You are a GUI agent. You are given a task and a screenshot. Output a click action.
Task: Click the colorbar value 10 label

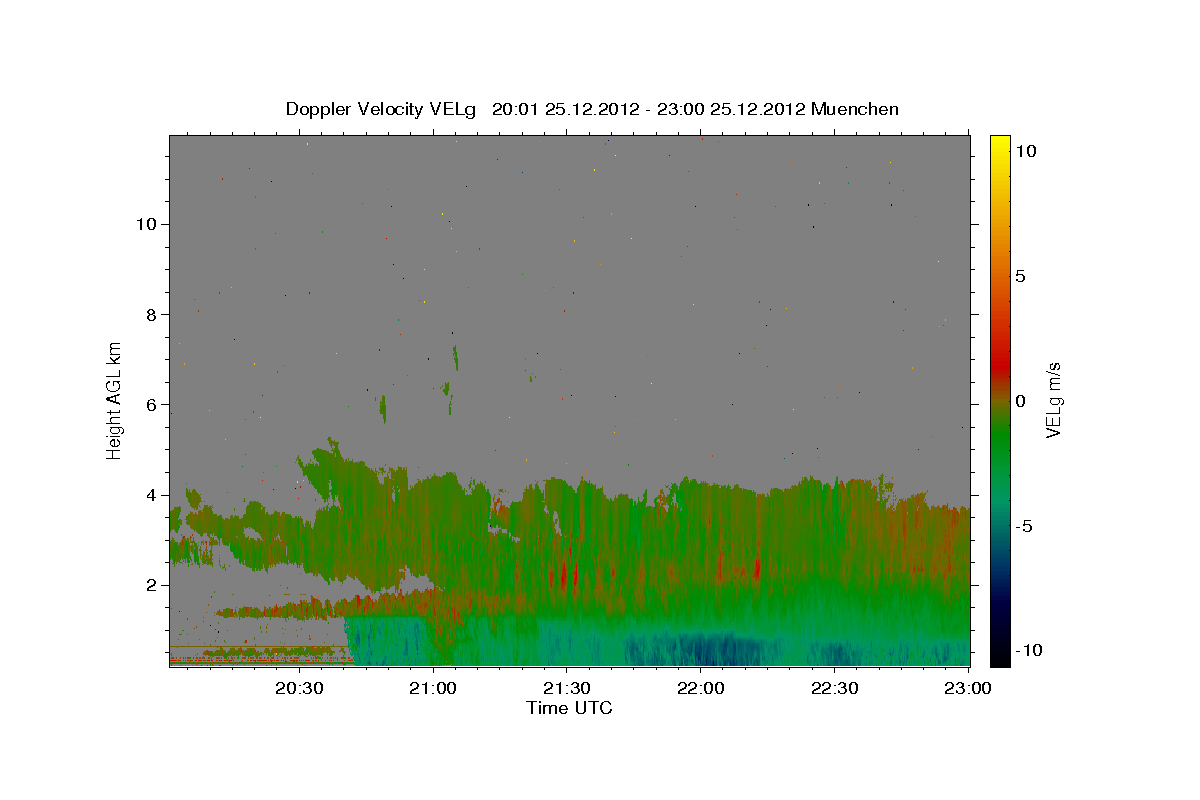pyautogui.click(x=1025, y=151)
